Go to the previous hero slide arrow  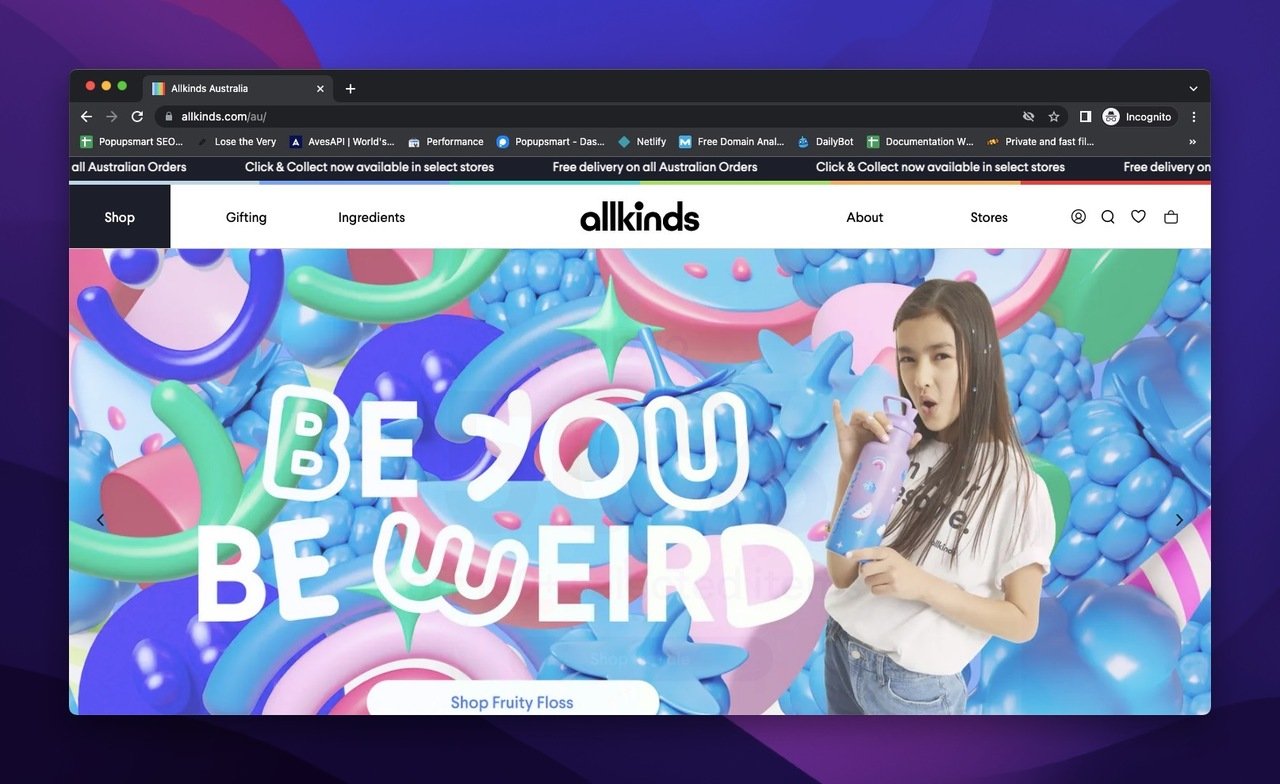tap(100, 520)
